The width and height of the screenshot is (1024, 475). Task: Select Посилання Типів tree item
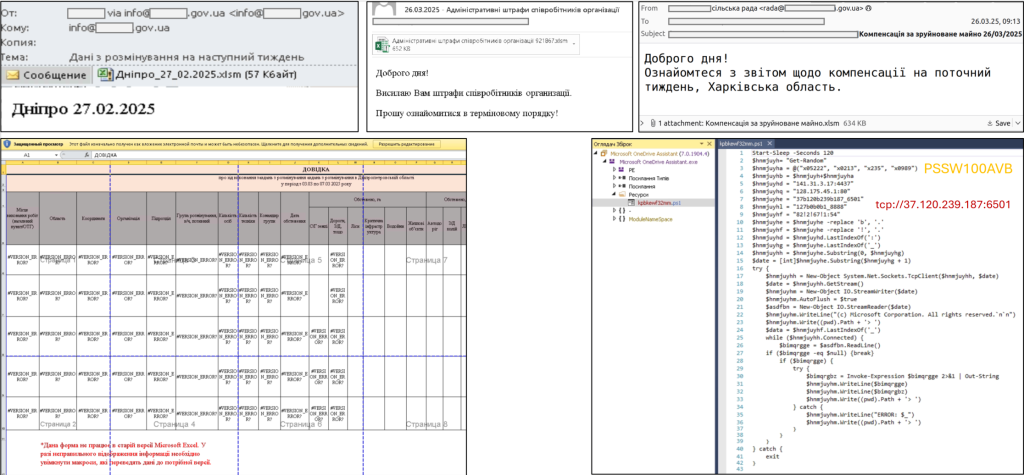[x=648, y=178]
